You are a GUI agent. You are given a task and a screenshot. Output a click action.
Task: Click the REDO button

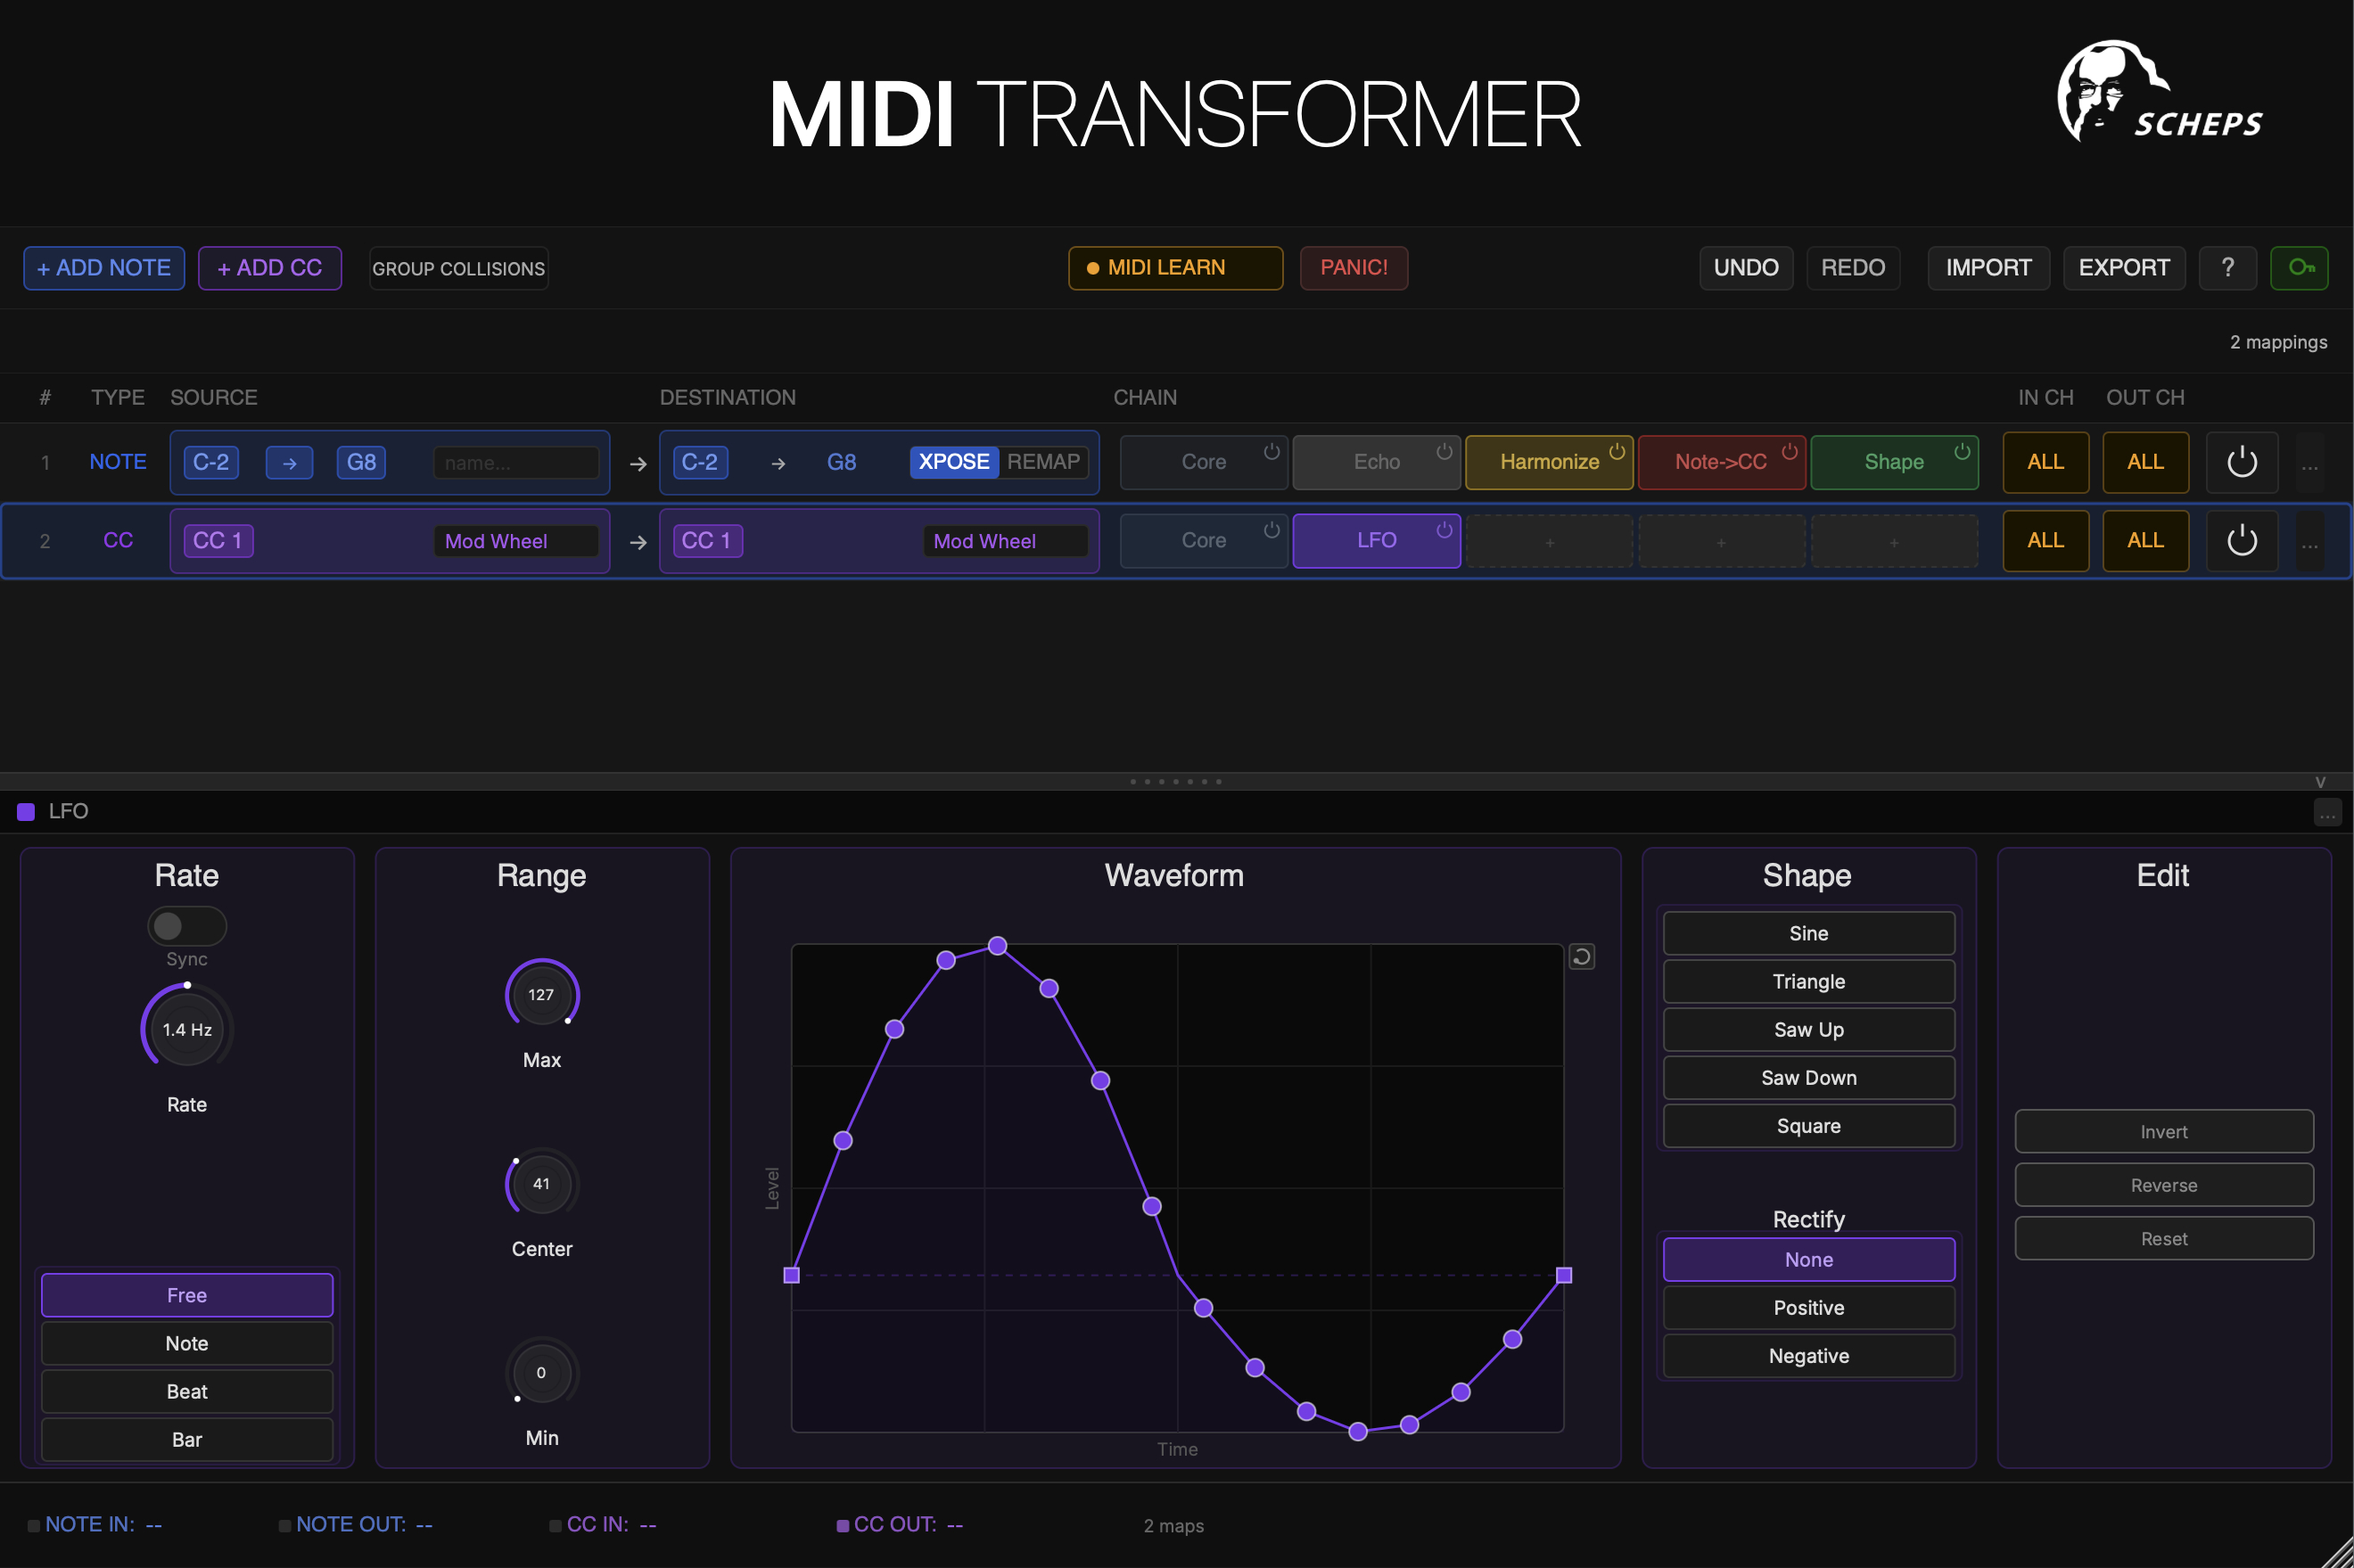[x=1853, y=268]
